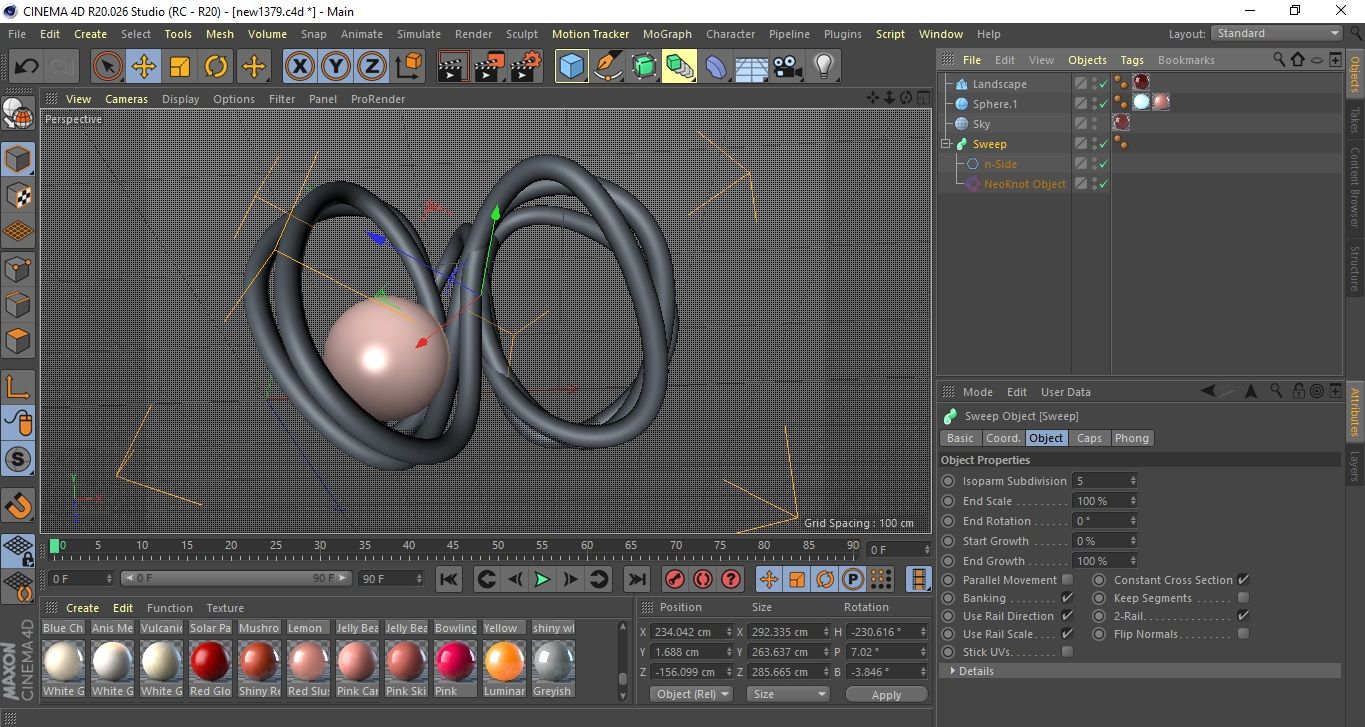Click the Floor environment icon
The height and width of the screenshot is (727, 1365).
point(751,67)
